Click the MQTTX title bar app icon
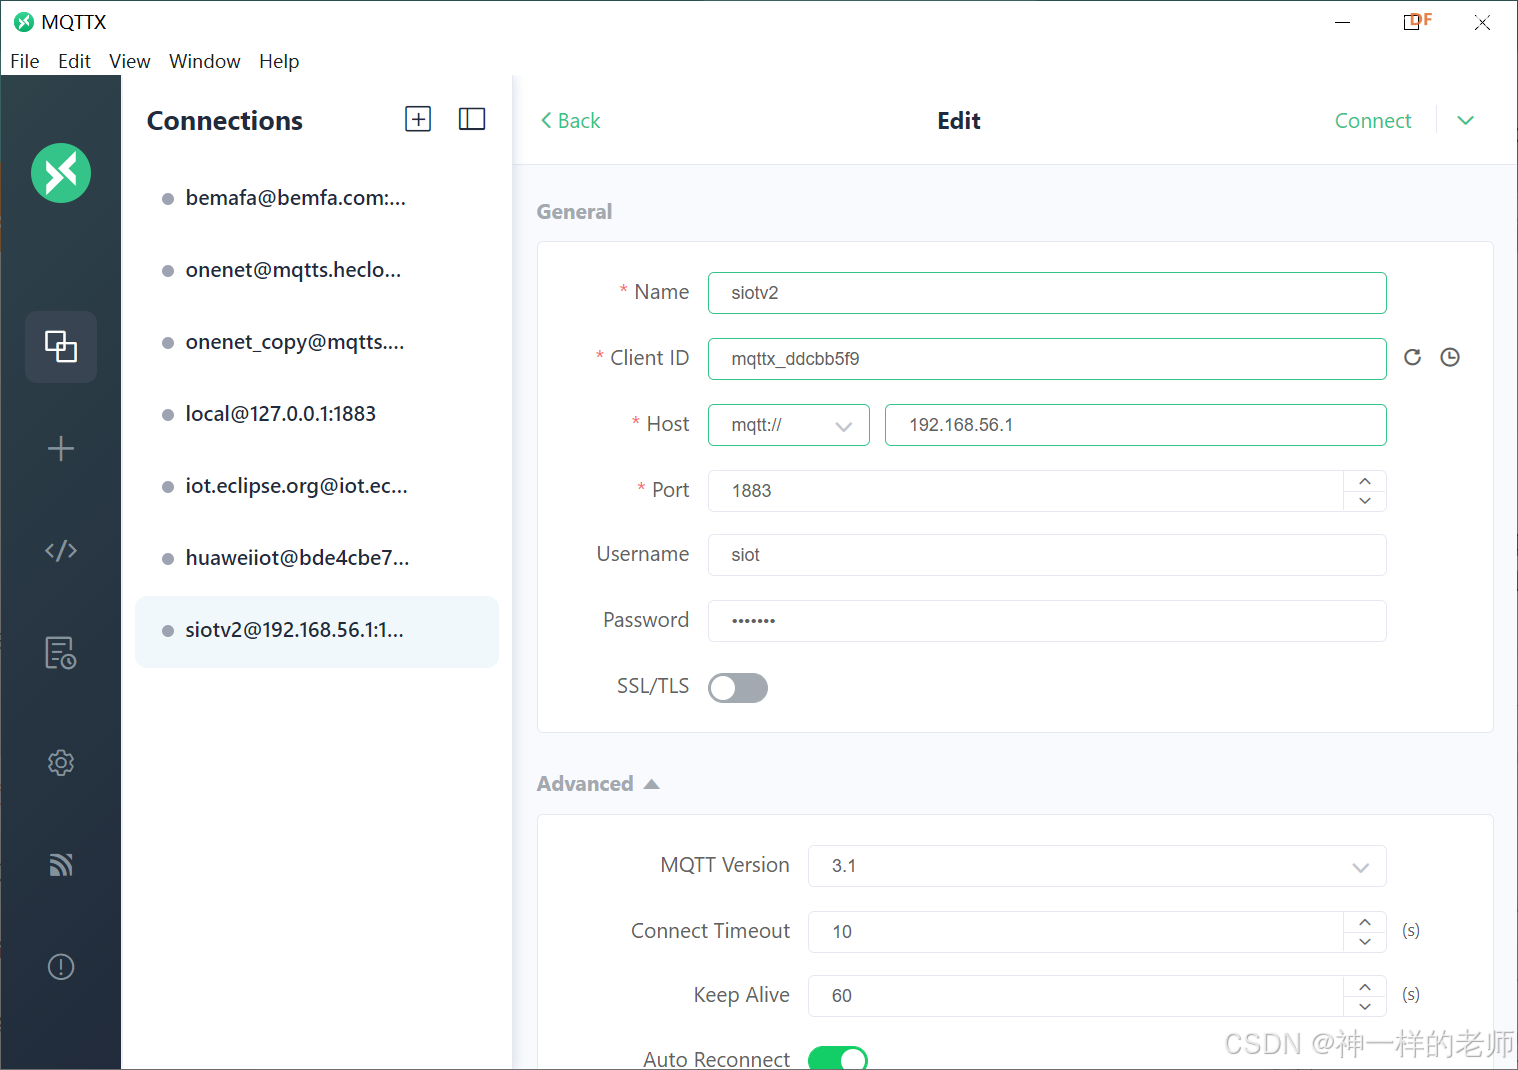The width and height of the screenshot is (1518, 1070). pyautogui.click(x=24, y=22)
